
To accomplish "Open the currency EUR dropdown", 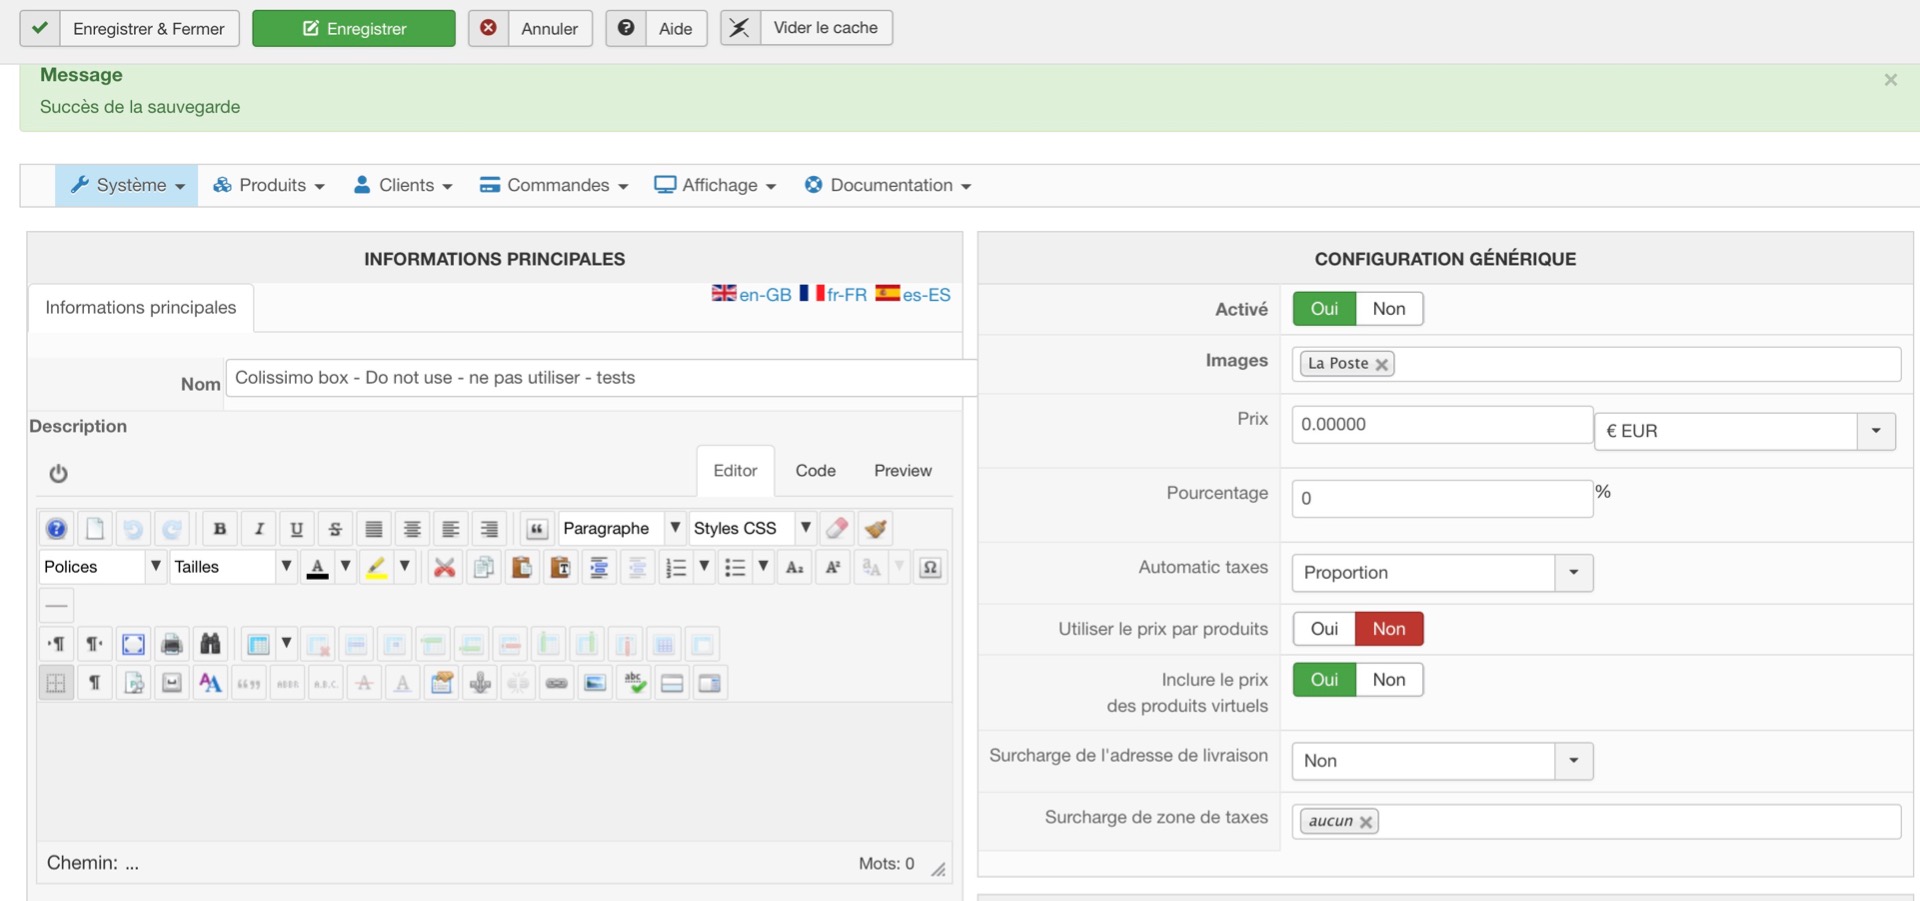I will pos(1744,431).
